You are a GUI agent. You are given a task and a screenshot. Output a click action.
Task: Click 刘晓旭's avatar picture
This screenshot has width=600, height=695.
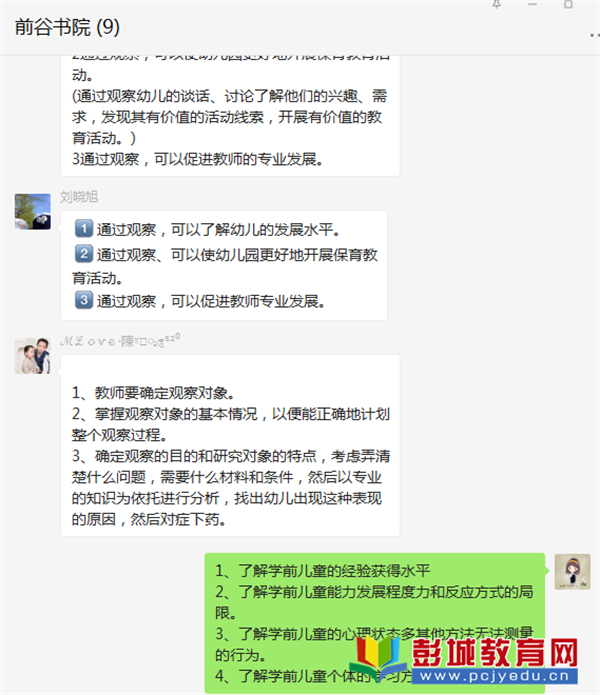click(x=32, y=211)
